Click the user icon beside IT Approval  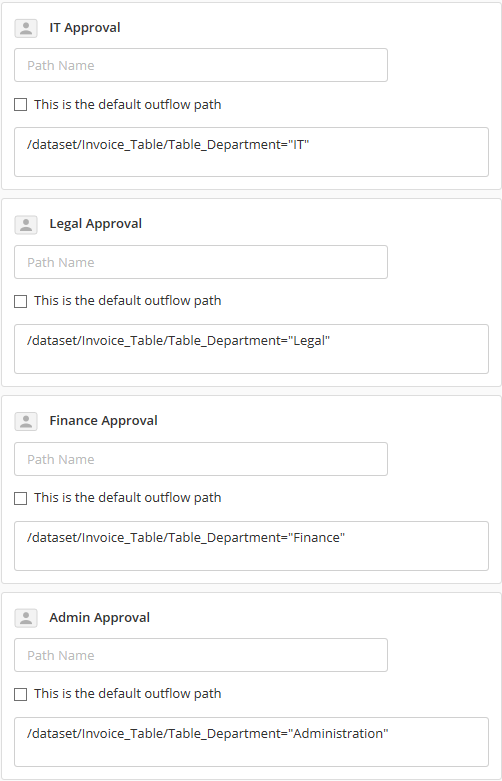click(26, 28)
